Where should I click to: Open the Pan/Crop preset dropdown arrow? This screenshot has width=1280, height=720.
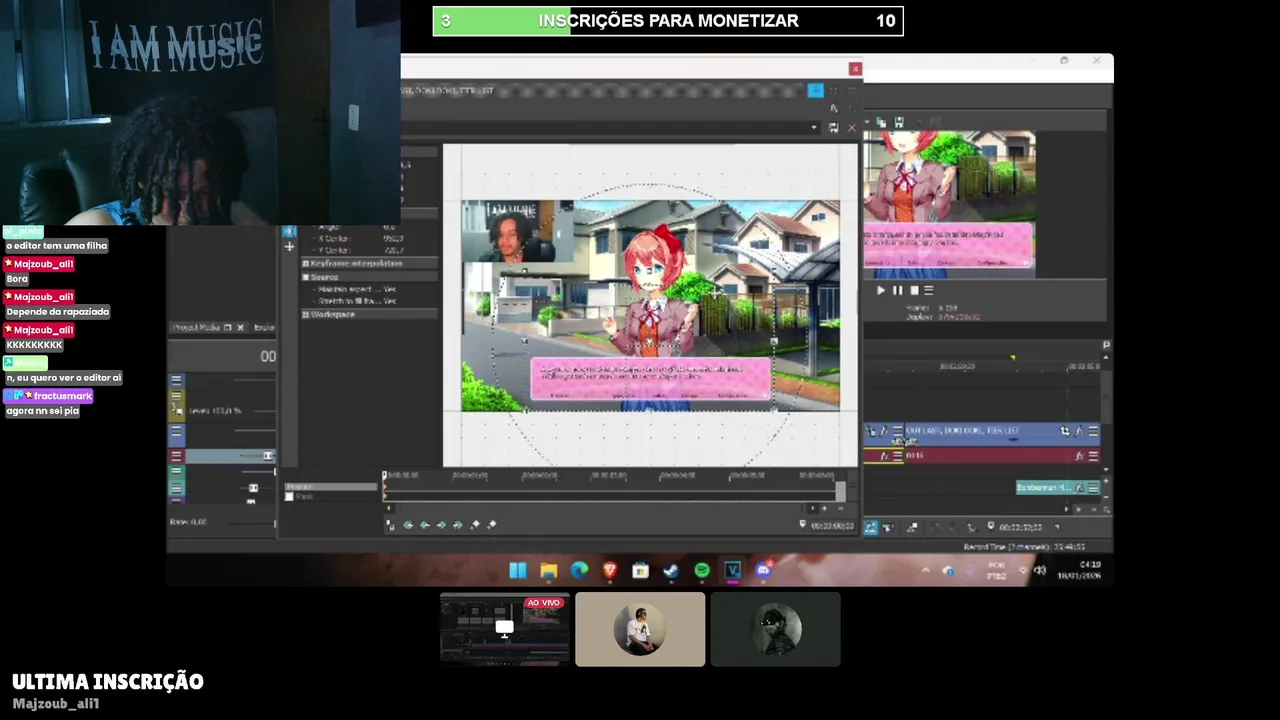(x=814, y=127)
